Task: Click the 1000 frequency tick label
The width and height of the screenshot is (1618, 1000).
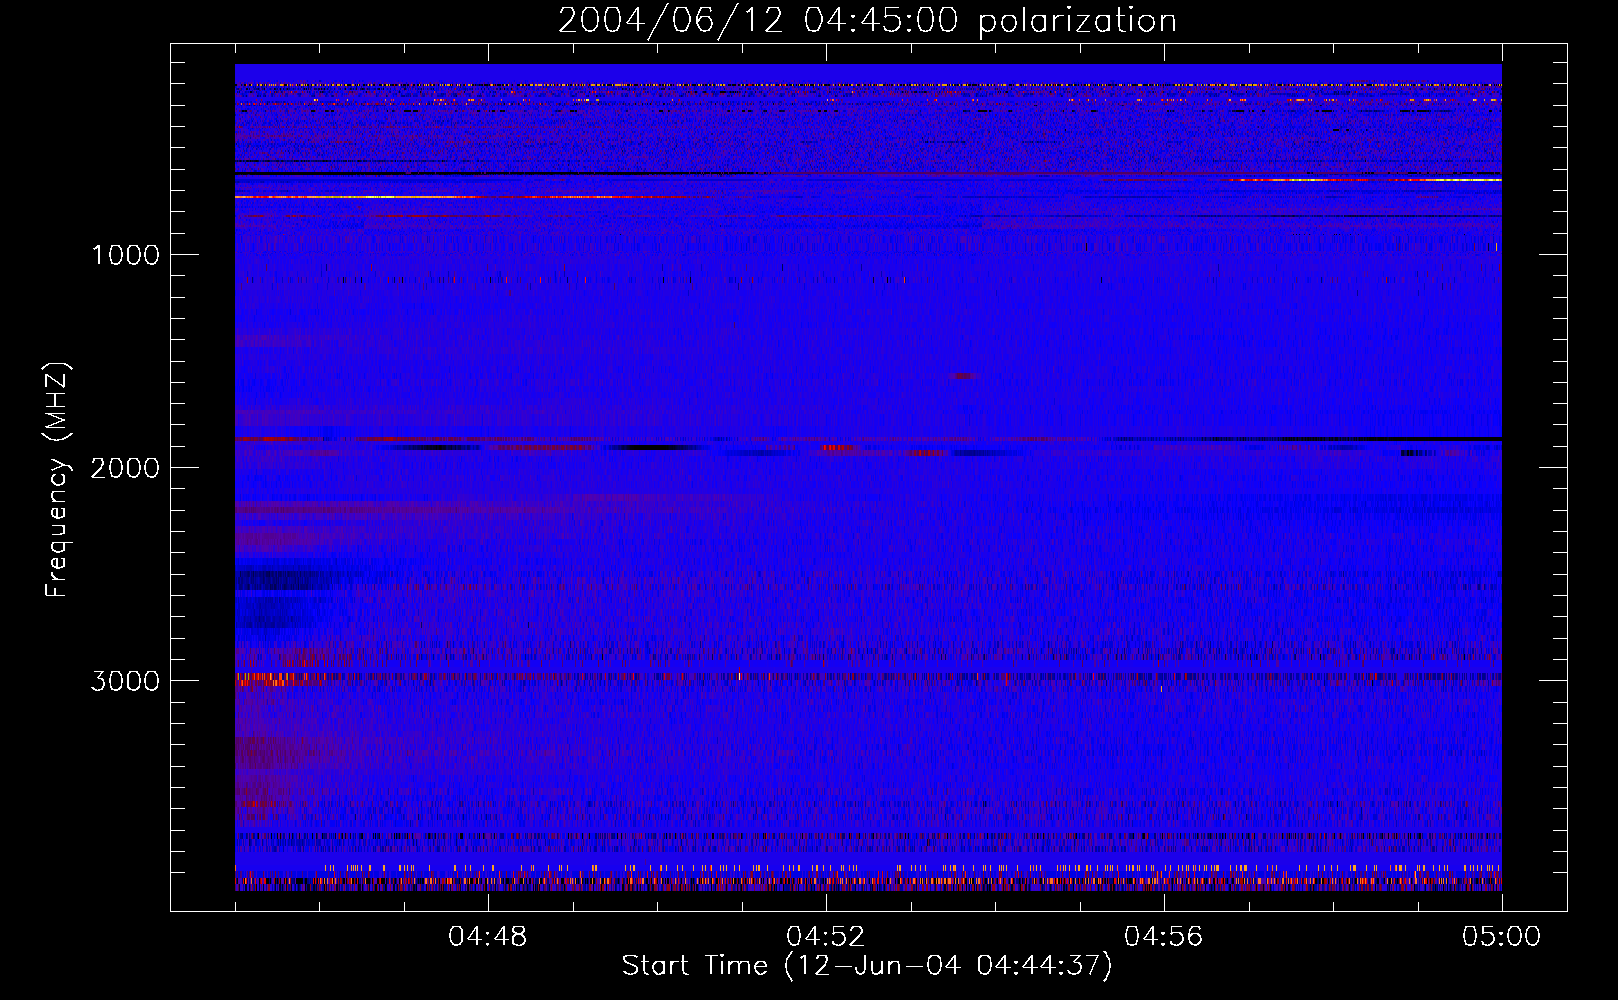Action: 125,255
